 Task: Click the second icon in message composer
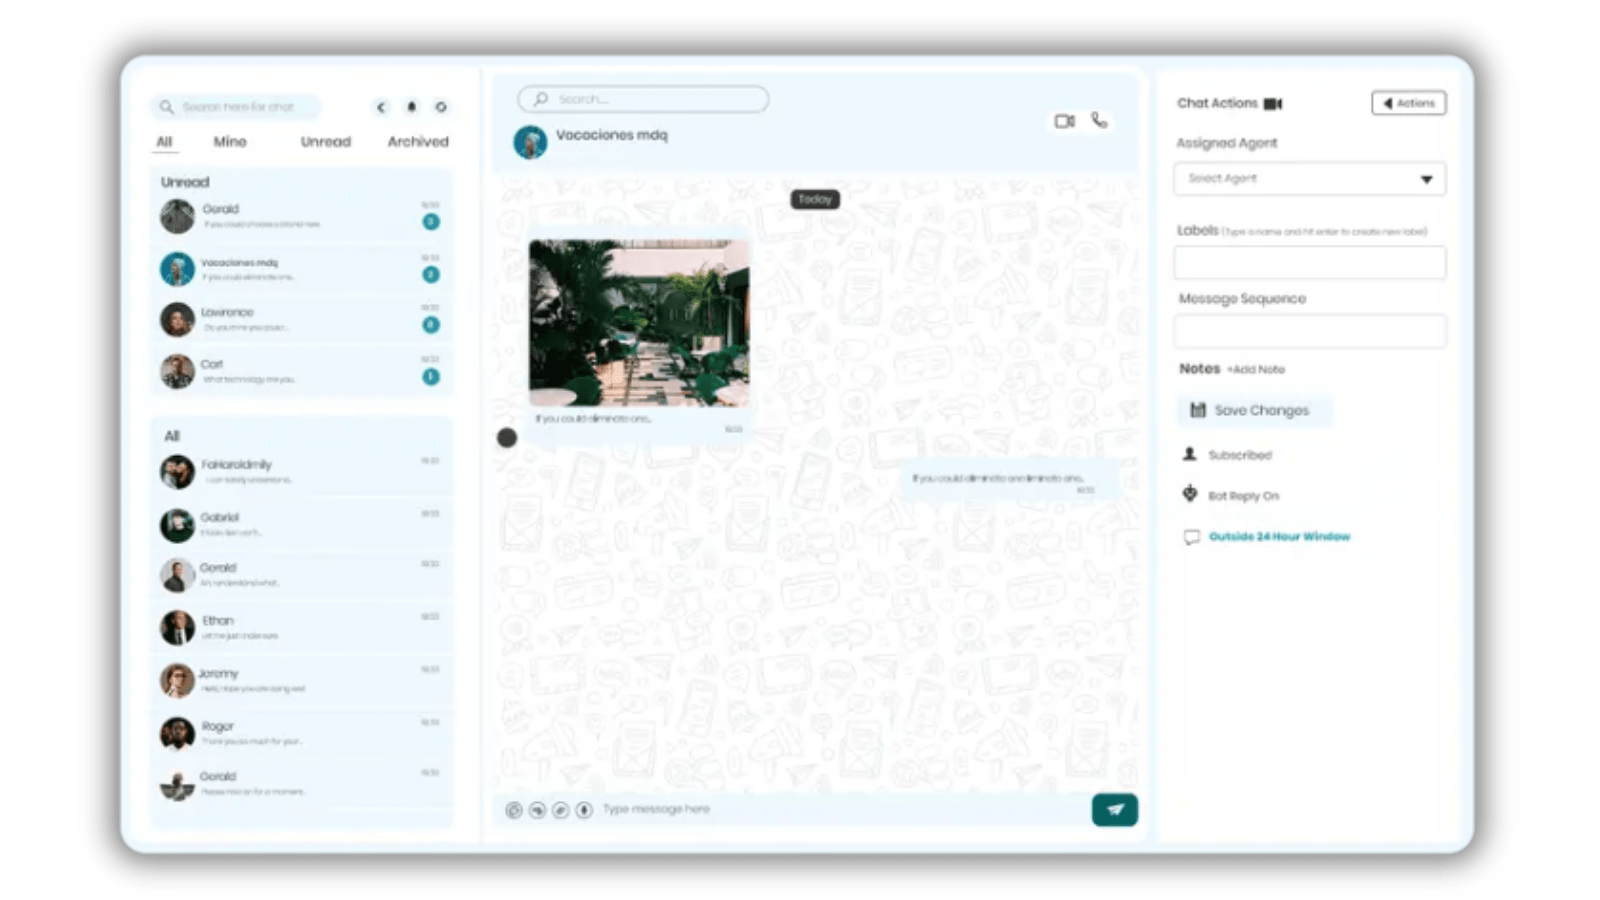click(x=537, y=810)
